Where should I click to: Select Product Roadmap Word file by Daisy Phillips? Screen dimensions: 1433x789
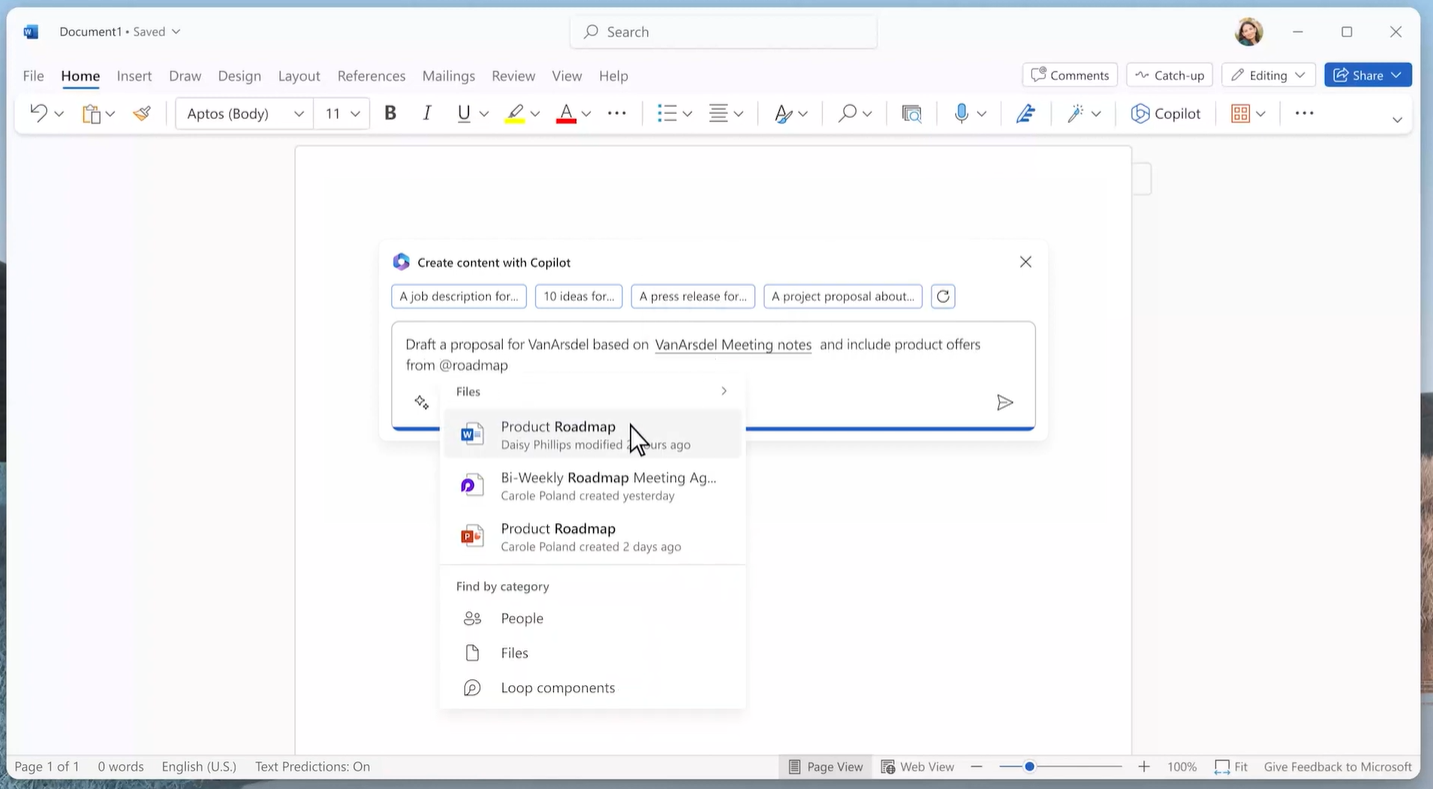pyautogui.click(x=593, y=435)
